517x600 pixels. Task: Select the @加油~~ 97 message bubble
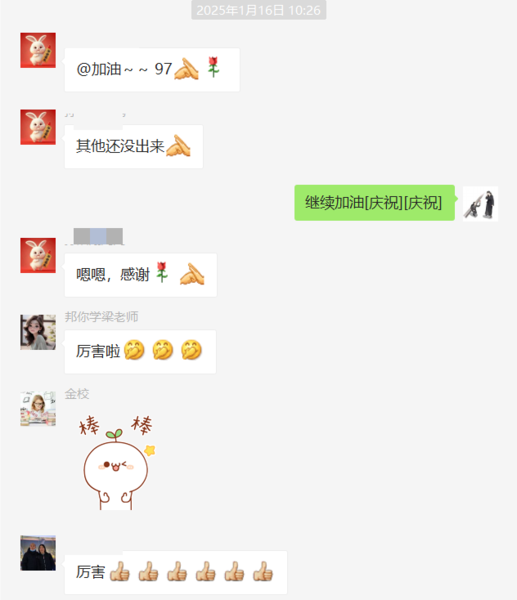point(152,70)
